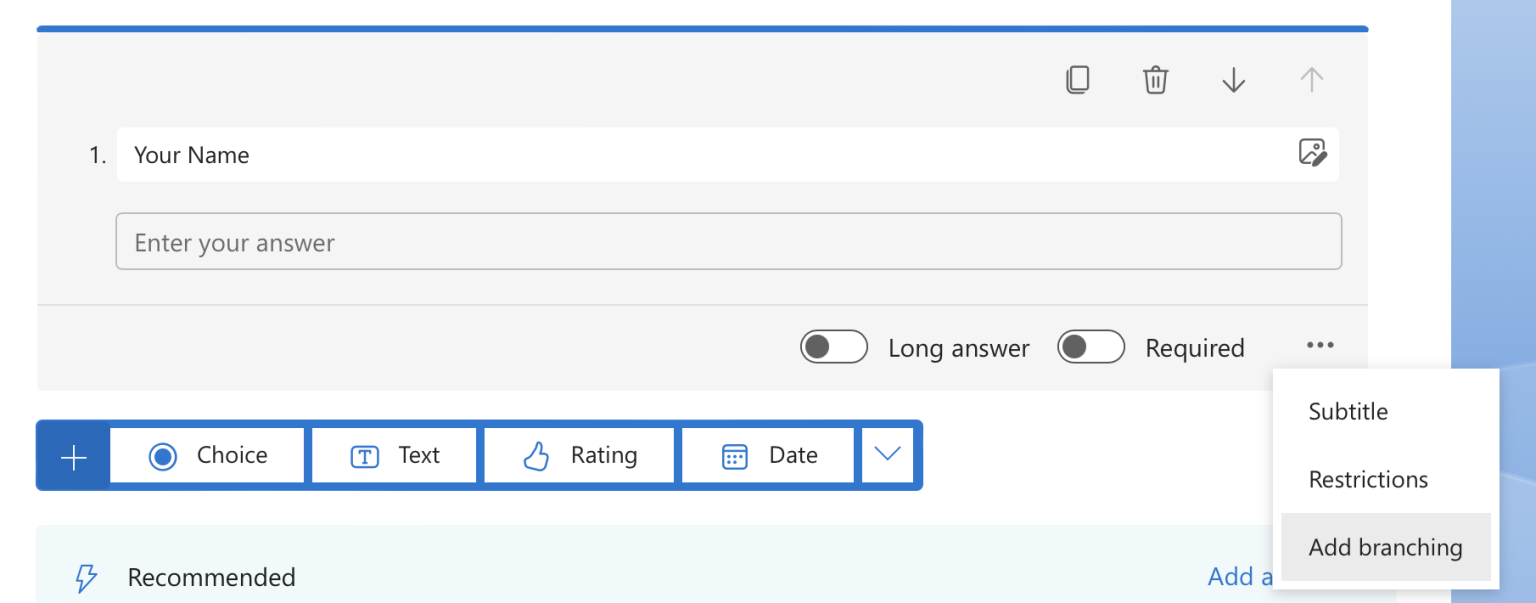1536x603 pixels.
Task: Click the Enter your answer field
Action: [x=728, y=241]
